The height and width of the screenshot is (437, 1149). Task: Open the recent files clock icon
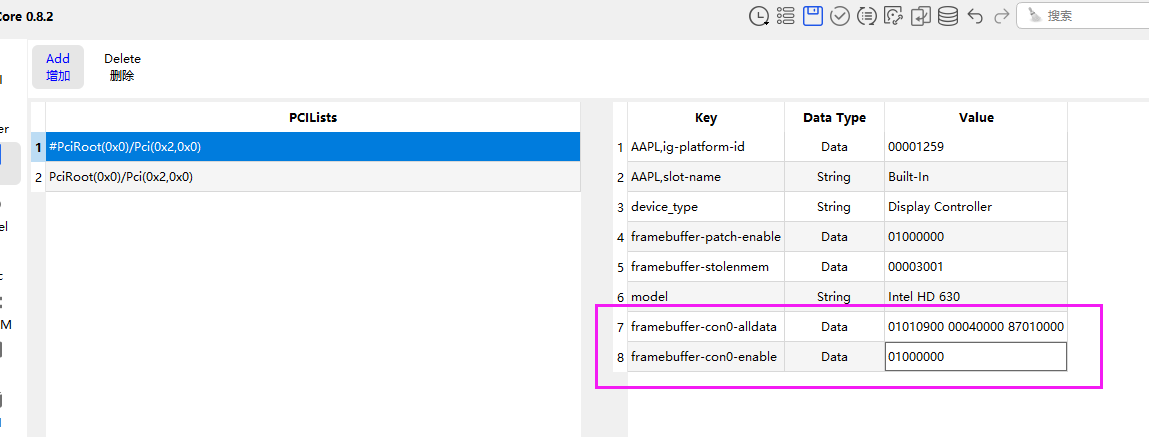pyautogui.click(x=760, y=15)
